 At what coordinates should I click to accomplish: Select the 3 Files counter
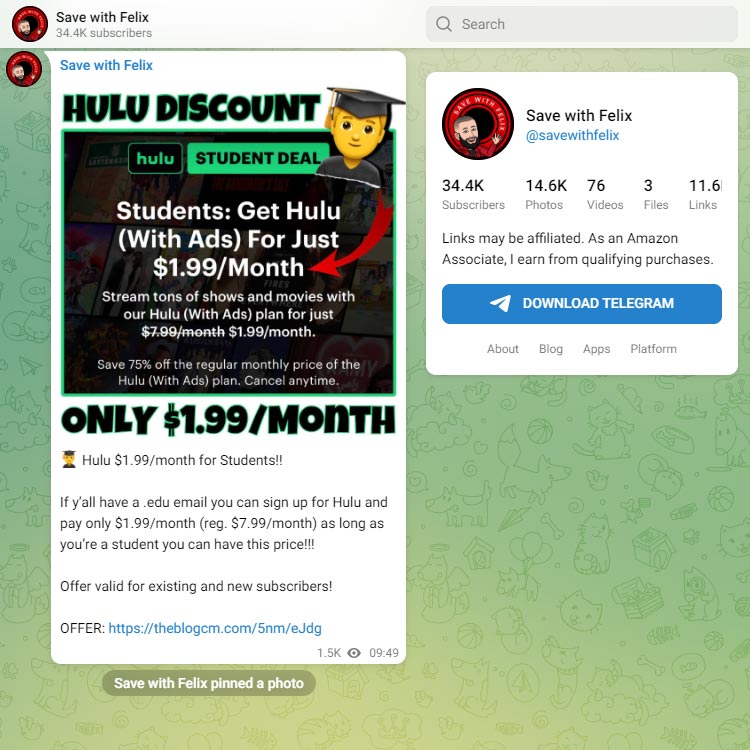click(656, 194)
